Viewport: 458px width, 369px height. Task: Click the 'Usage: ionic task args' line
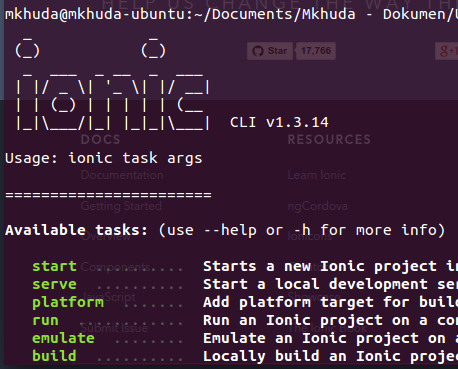(x=104, y=158)
